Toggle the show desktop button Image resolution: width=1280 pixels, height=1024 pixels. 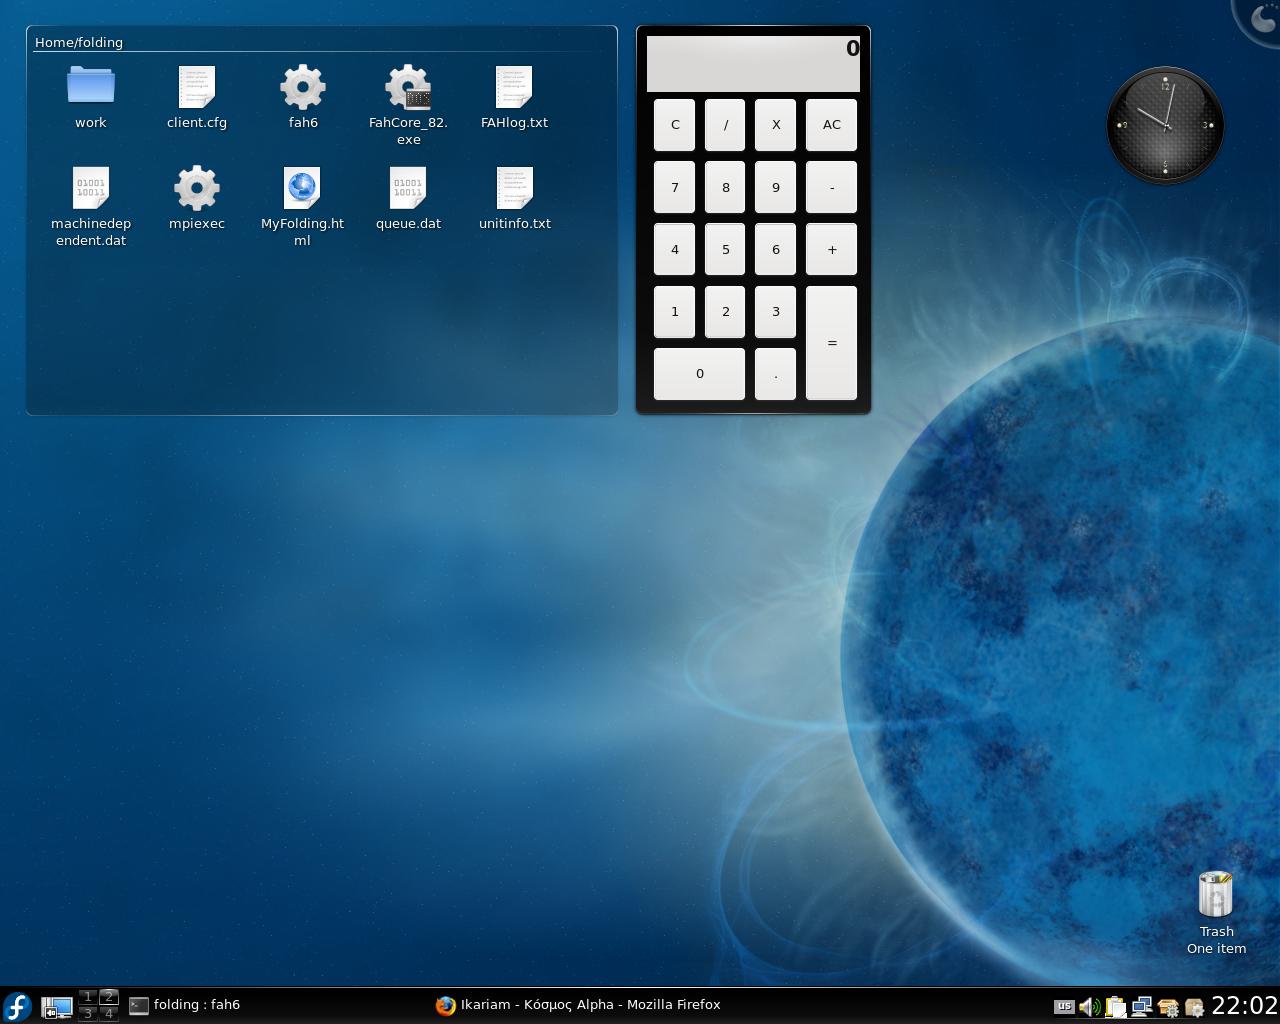pos(57,1007)
